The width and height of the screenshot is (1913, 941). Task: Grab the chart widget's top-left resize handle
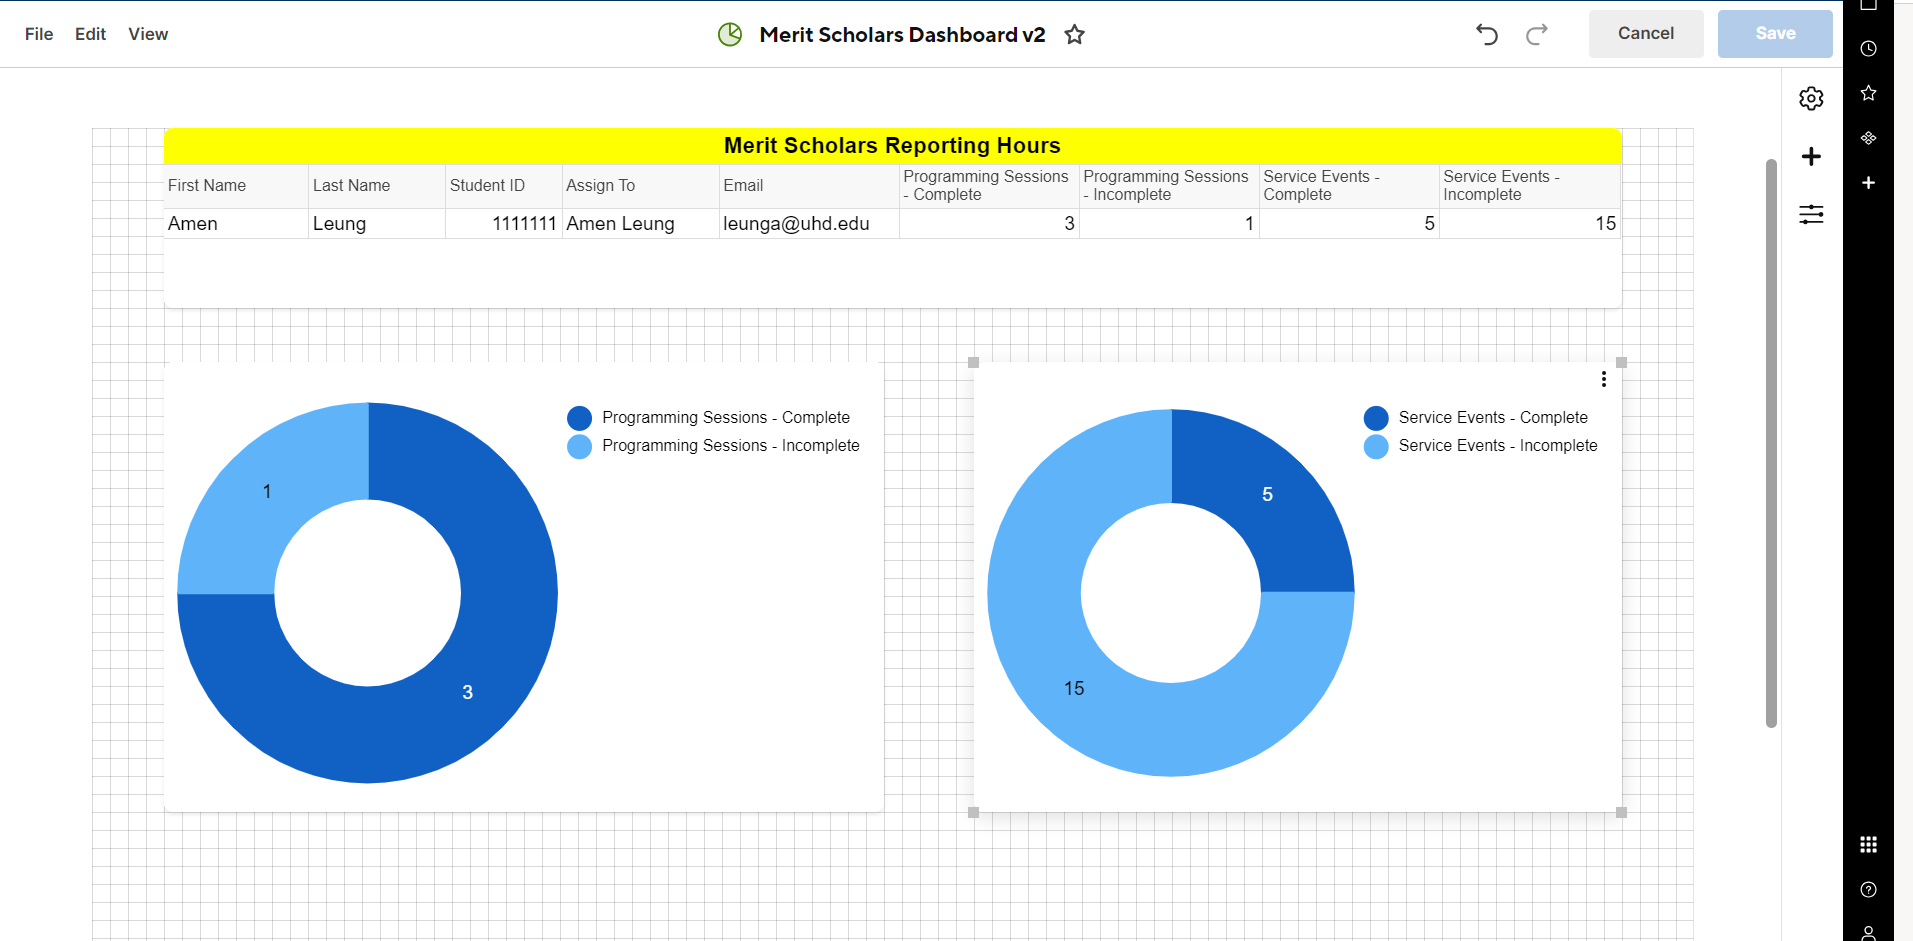973,363
